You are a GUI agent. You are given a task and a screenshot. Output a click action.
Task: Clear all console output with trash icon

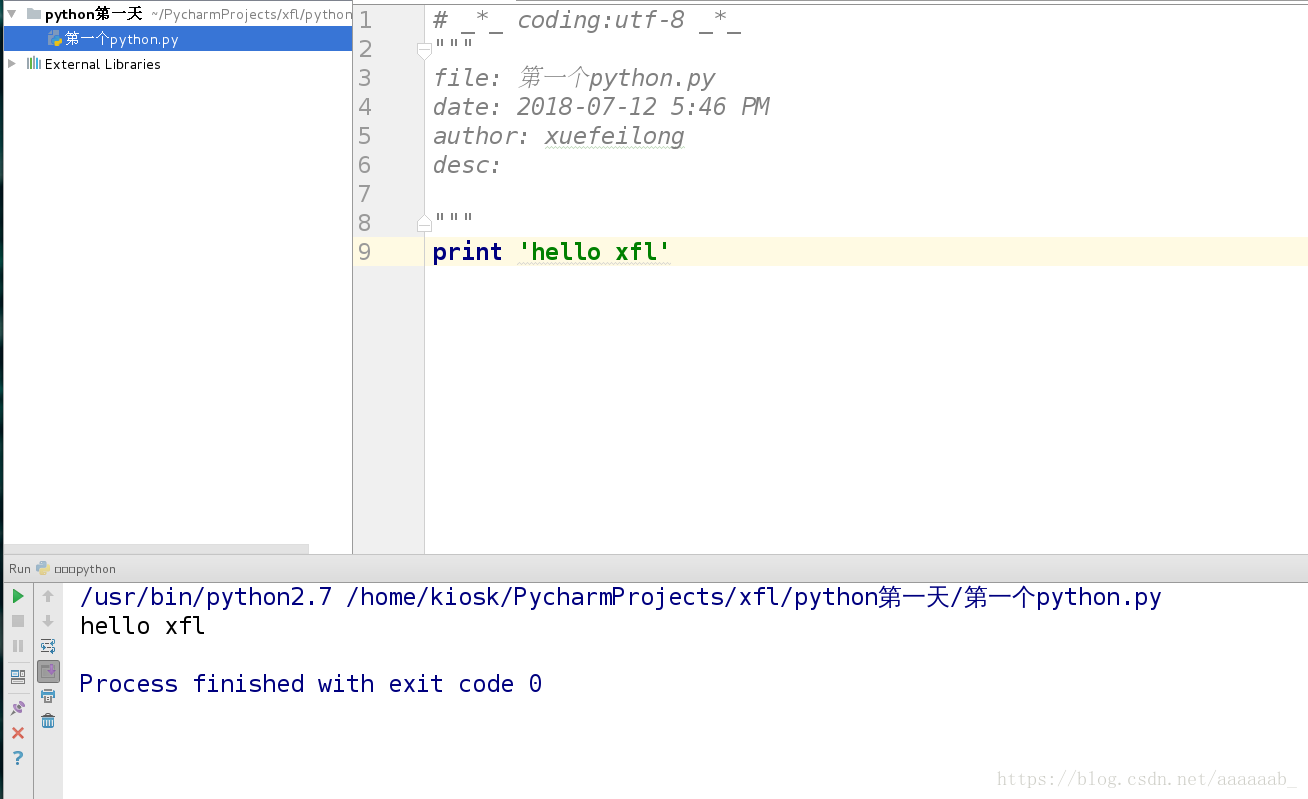pos(48,721)
